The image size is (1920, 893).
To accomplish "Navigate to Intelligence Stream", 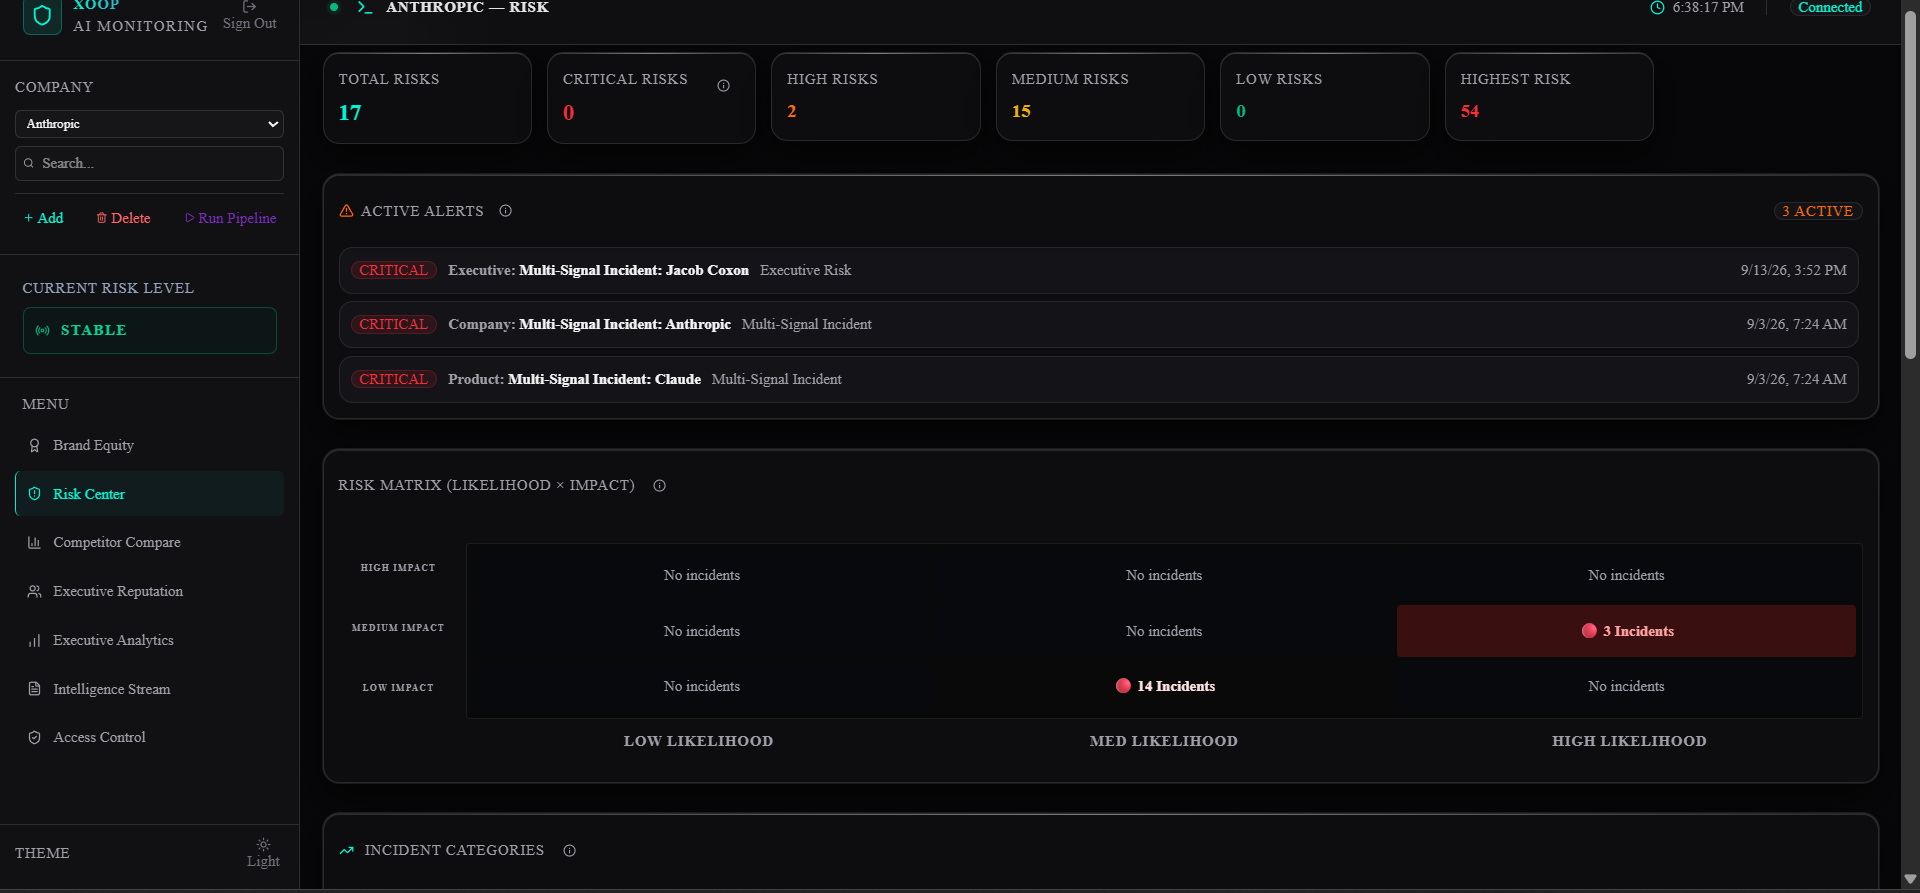I will [149, 689].
